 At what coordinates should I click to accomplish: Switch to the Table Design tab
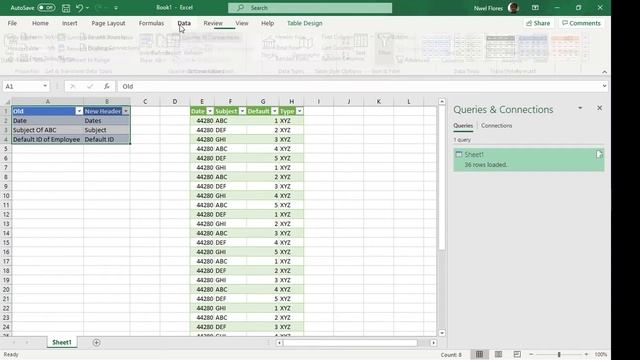coord(304,23)
